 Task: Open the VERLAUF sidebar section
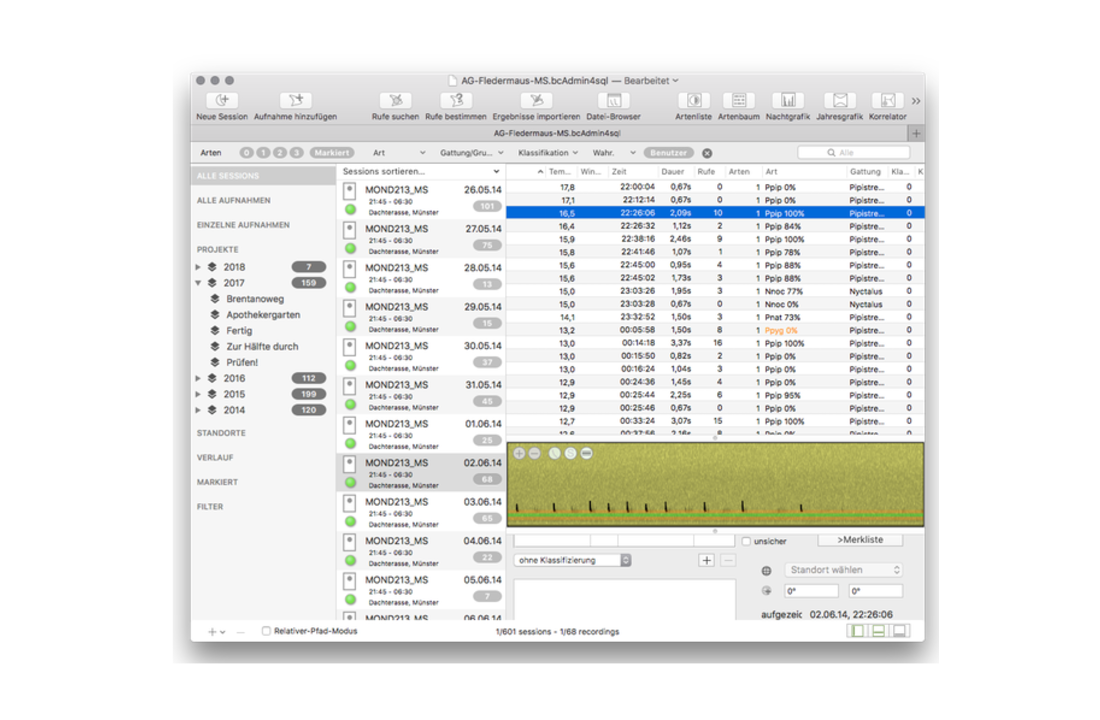215,458
